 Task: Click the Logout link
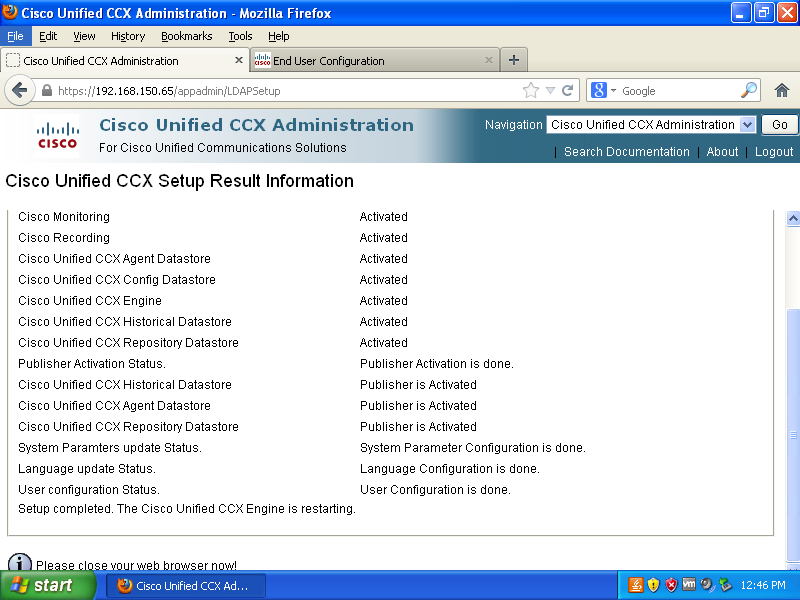[774, 152]
